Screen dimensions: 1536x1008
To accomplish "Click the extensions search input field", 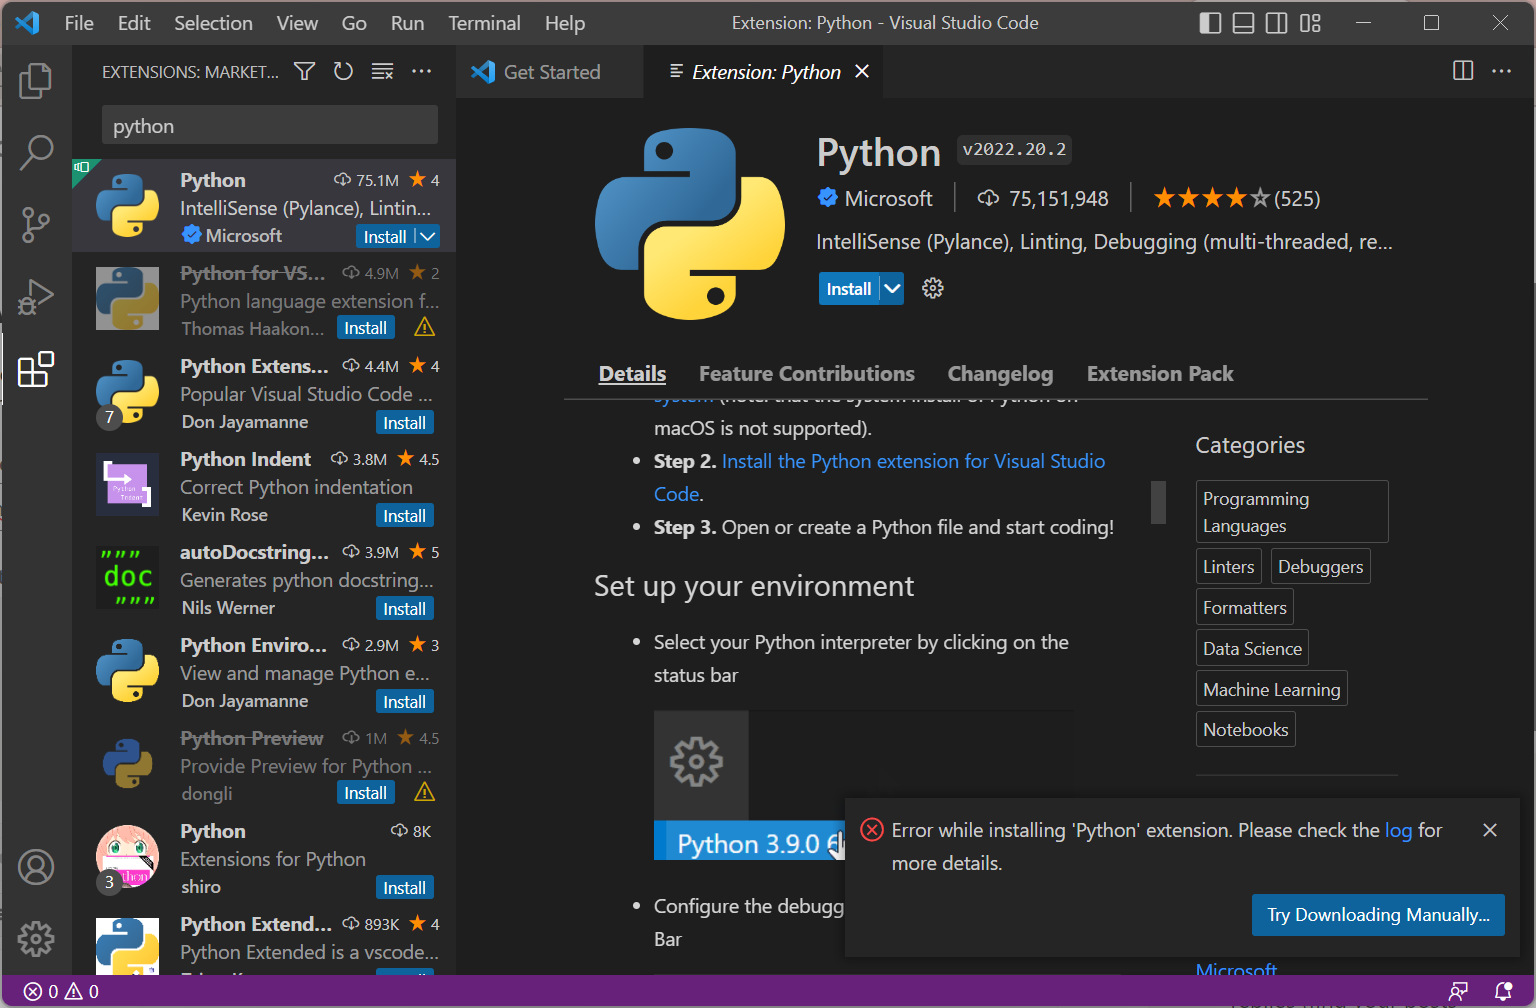I will pos(269,126).
